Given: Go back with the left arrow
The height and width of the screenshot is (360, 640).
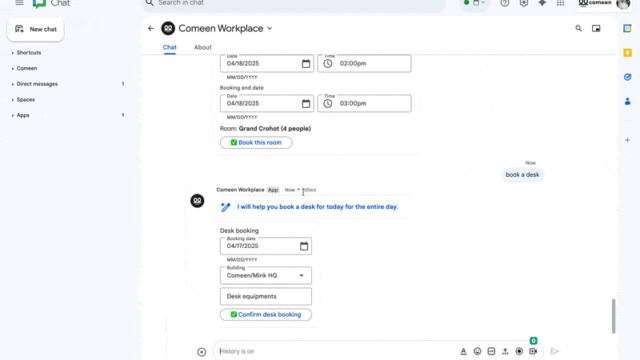Looking at the screenshot, I should pyautogui.click(x=151, y=29).
